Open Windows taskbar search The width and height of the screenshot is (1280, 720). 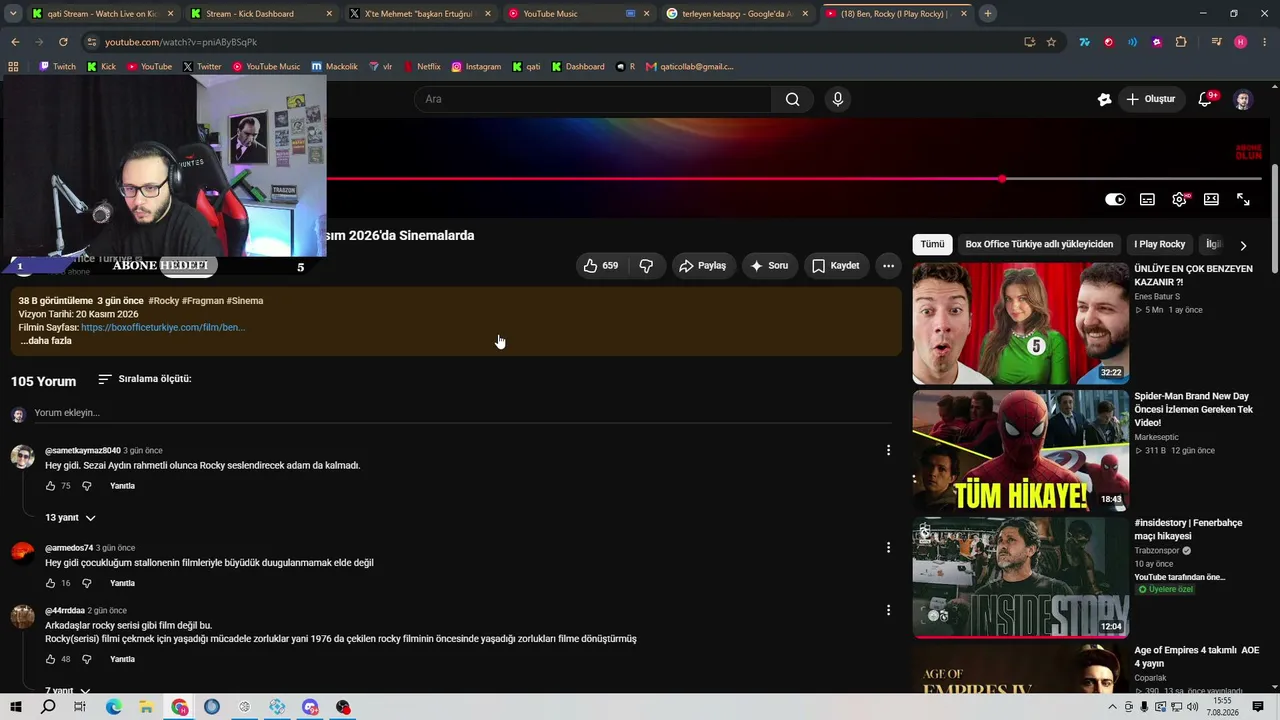(x=48, y=707)
